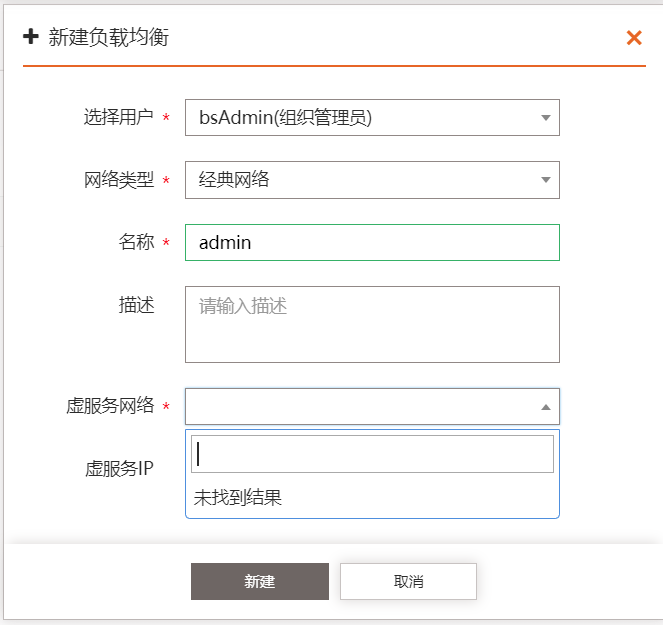Click the 选择用户 field label
Image resolution: width=663 pixels, height=625 pixels.
coord(118,118)
